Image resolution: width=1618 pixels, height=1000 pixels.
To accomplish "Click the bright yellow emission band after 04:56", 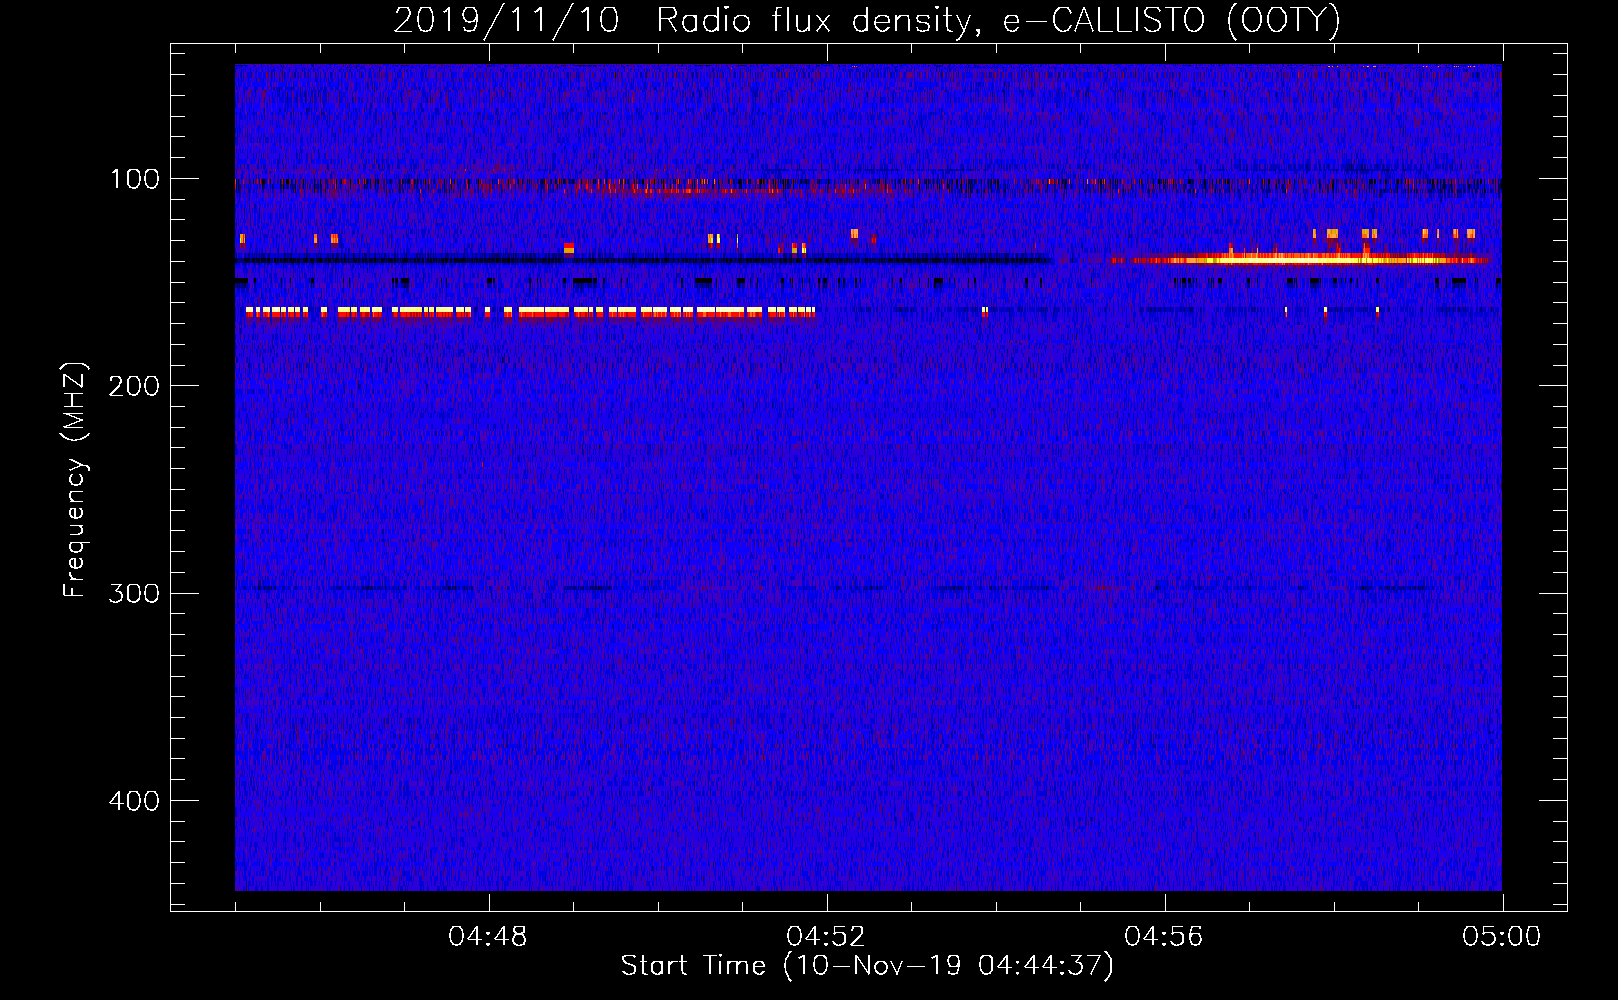I will click(1298, 259).
